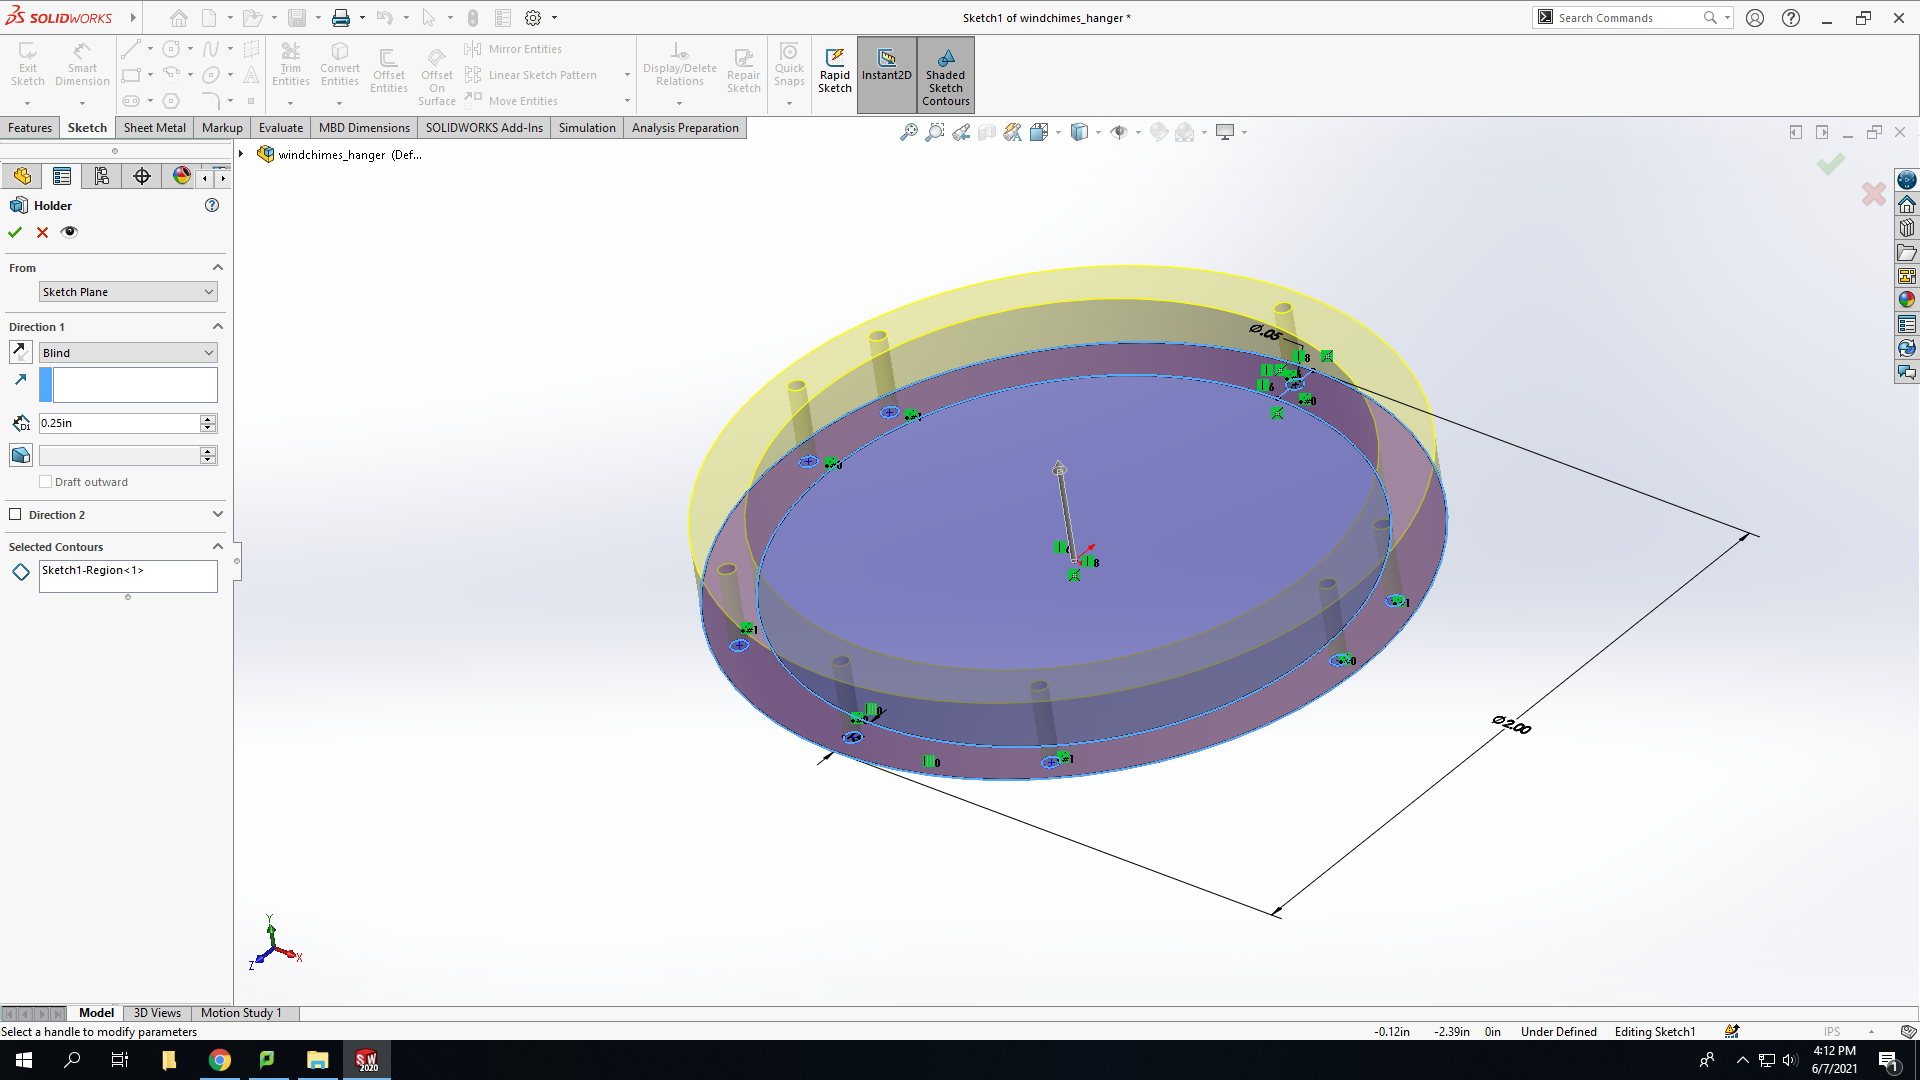1920x1080 pixels.
Task: Select the Trim Entities tool
Action: point(291,65)
